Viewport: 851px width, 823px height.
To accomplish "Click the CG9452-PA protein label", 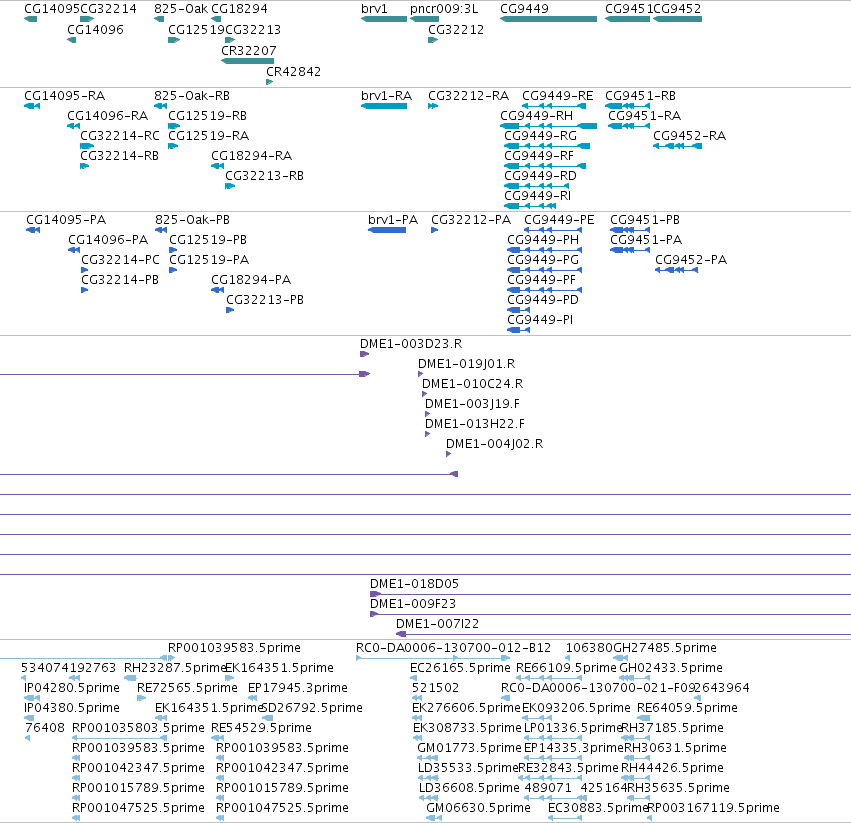I will pyautogui.click(x=691, y=260).
